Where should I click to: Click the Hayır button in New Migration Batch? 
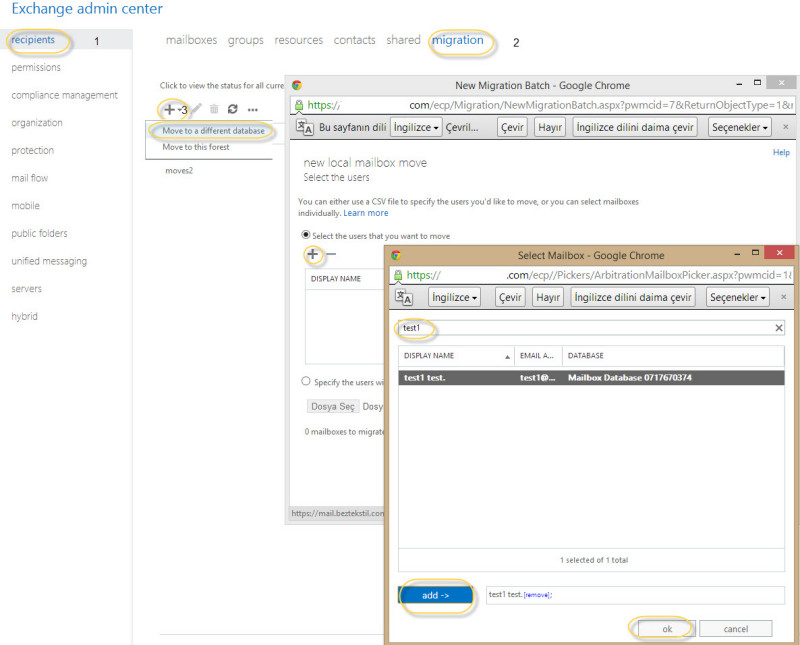(549, 127)
